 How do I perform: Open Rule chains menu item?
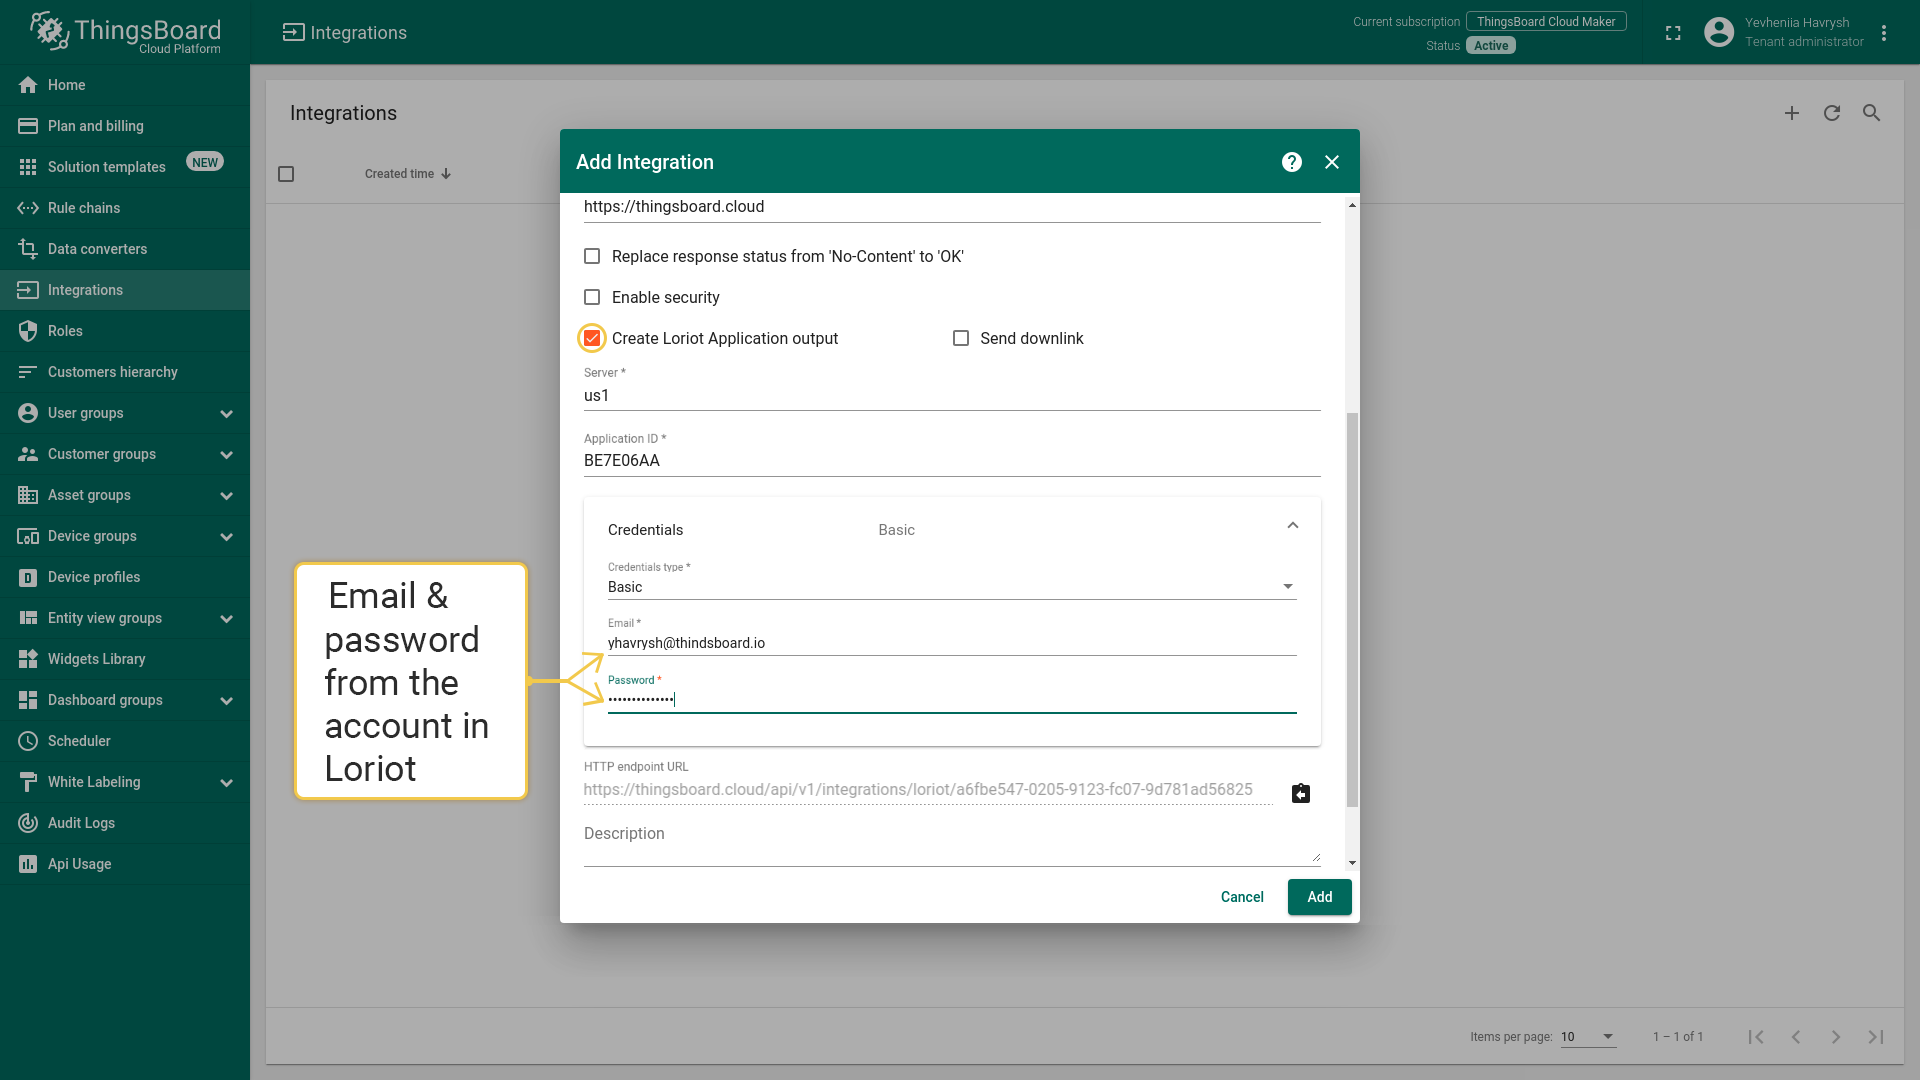coord(125,208)
